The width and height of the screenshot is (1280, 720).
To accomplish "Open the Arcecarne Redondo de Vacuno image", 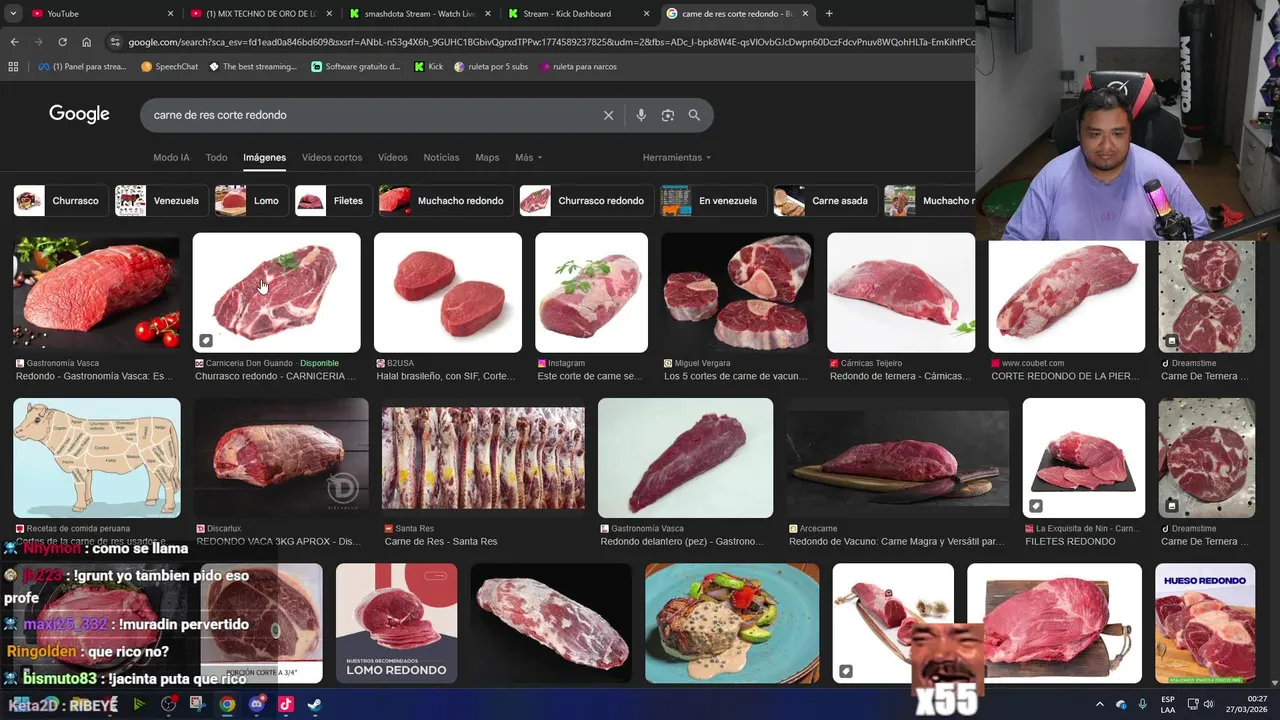I will click(x=897, y=458).
